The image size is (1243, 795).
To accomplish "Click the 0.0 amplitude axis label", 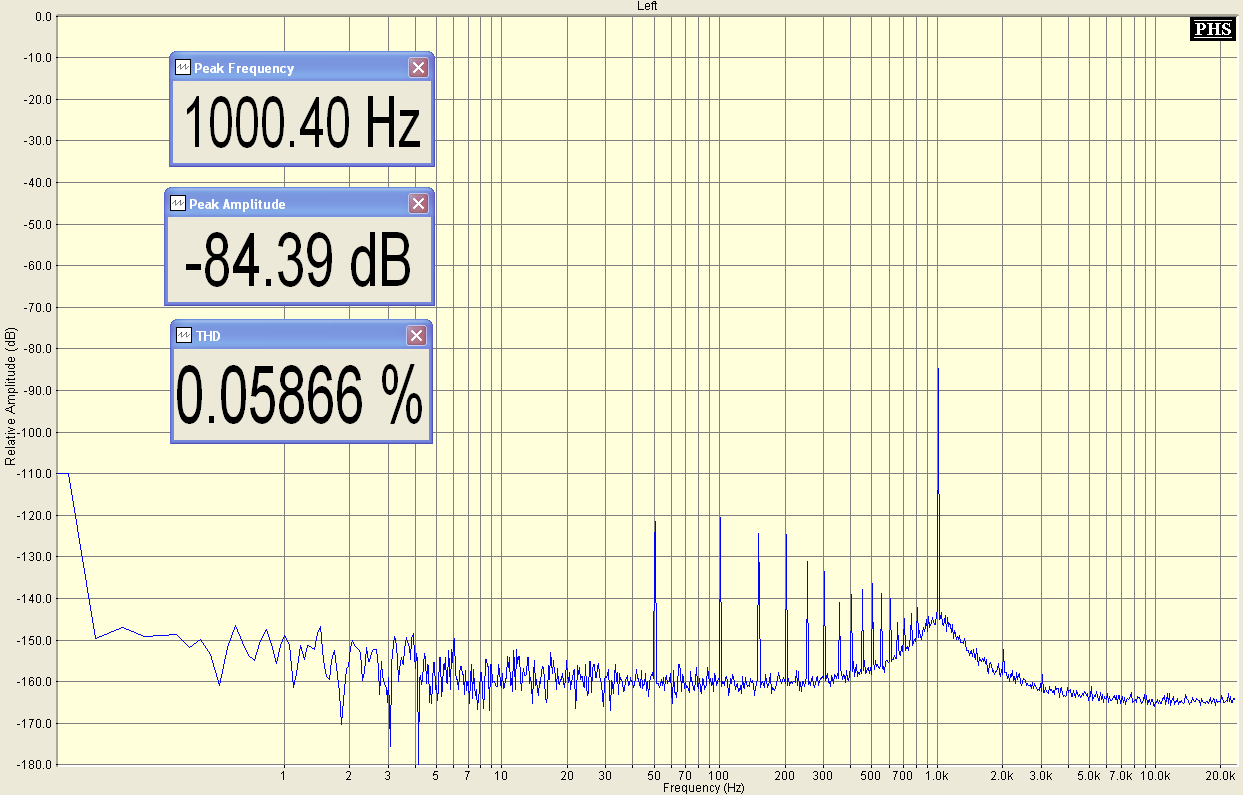I will [x=43, y=17].
